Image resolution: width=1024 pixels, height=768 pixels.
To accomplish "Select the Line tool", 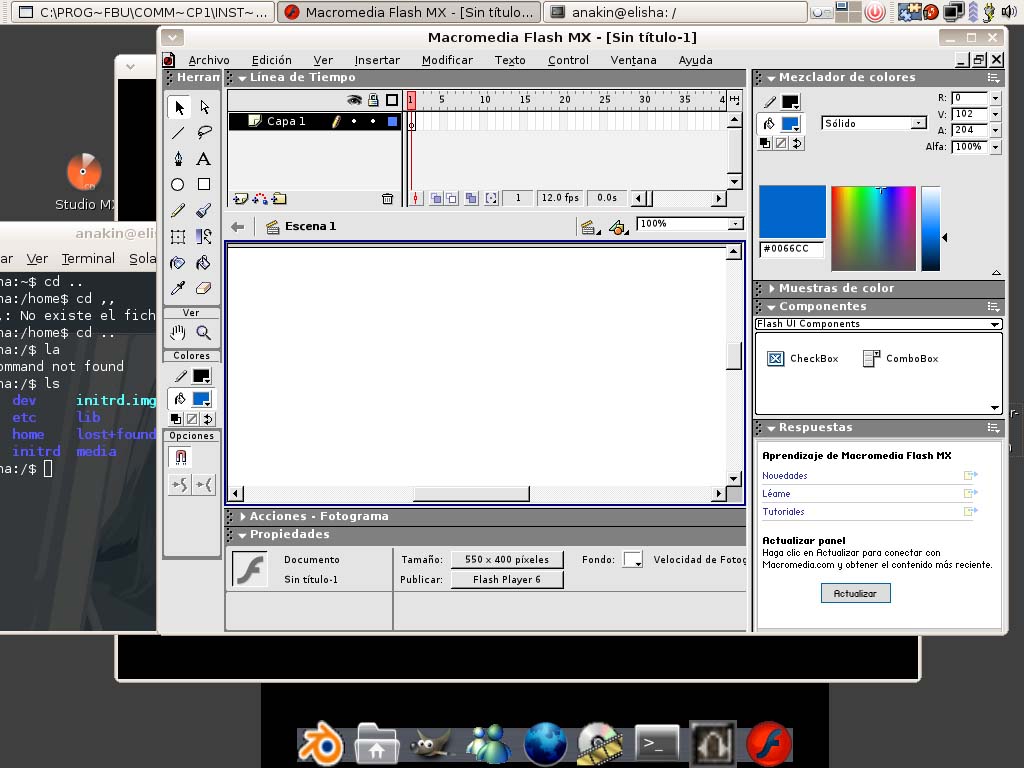I will pyautogui.click(x=178, y=133).
